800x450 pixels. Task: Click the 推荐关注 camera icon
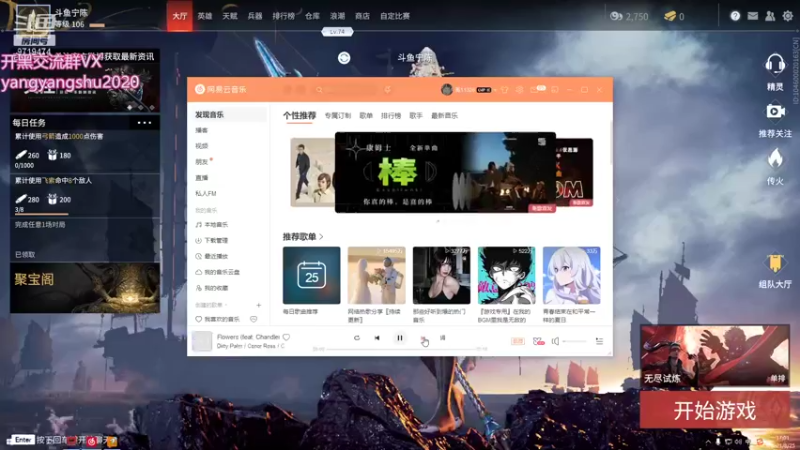click(775, 111)
